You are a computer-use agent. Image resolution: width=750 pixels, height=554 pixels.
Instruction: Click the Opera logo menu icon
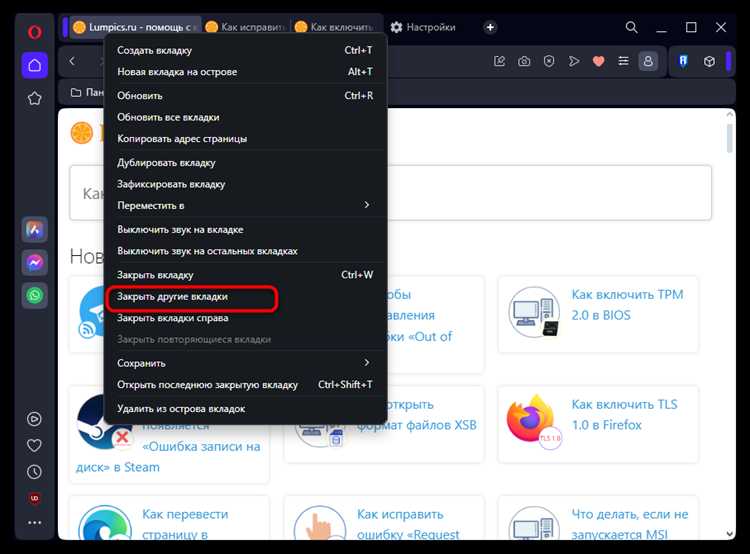pyautogui.click(x=34, y=32)
